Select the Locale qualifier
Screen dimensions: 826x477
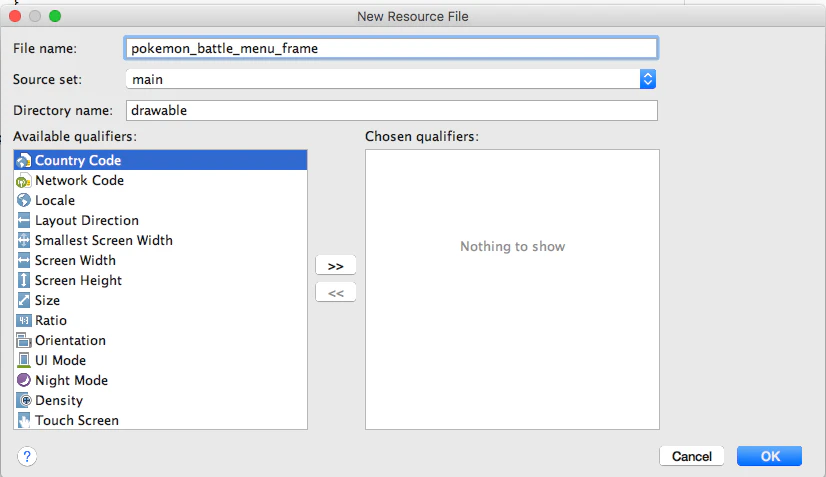(x=161, y=200)
